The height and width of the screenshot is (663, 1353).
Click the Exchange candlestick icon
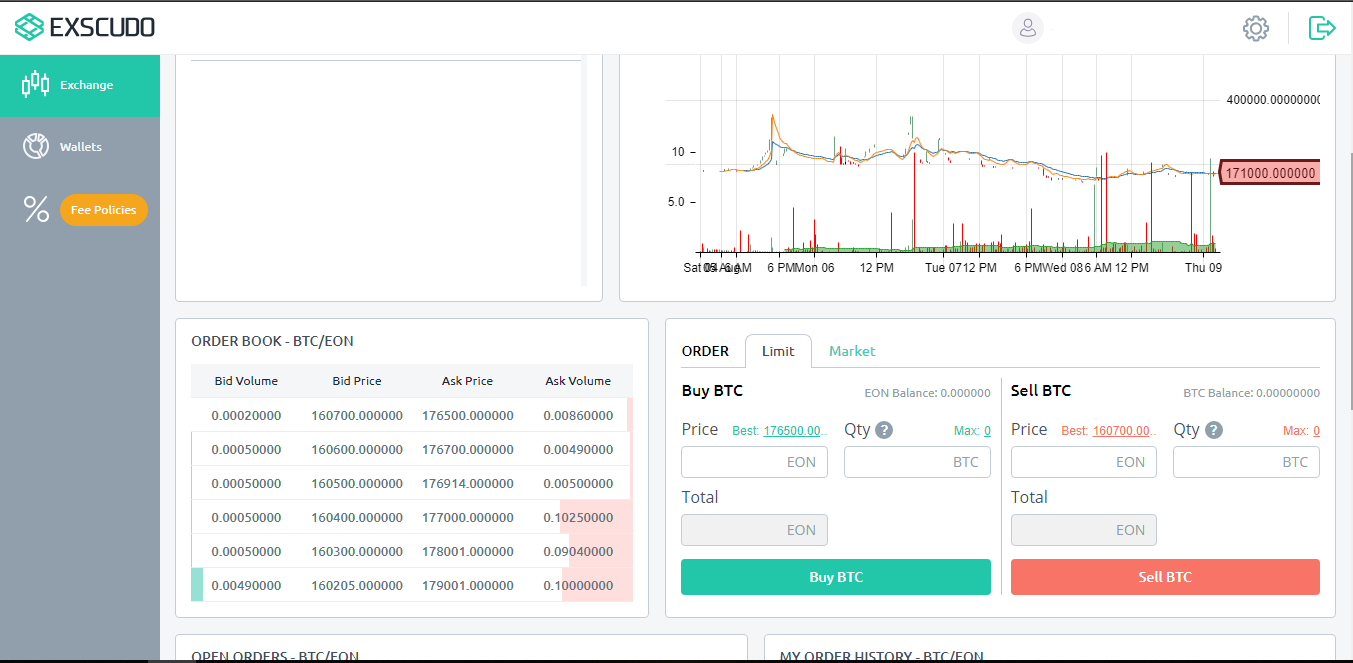(x=36, y=84)
